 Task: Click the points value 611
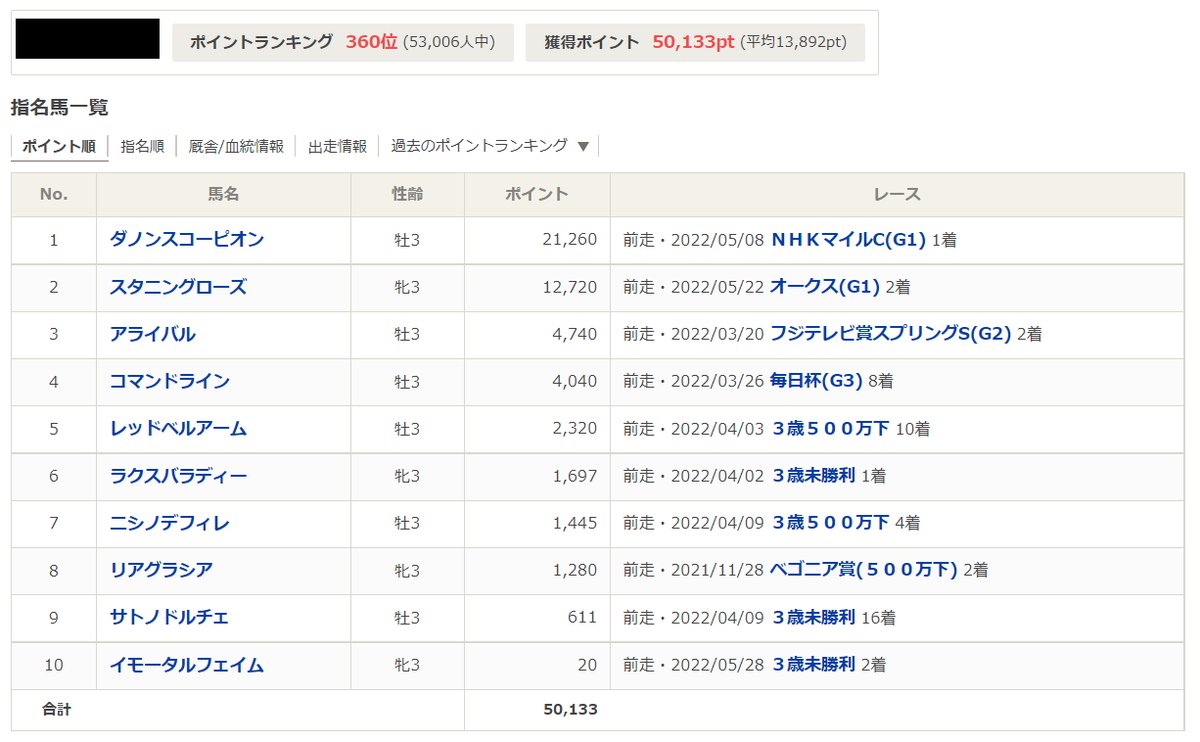click(582, 617)
